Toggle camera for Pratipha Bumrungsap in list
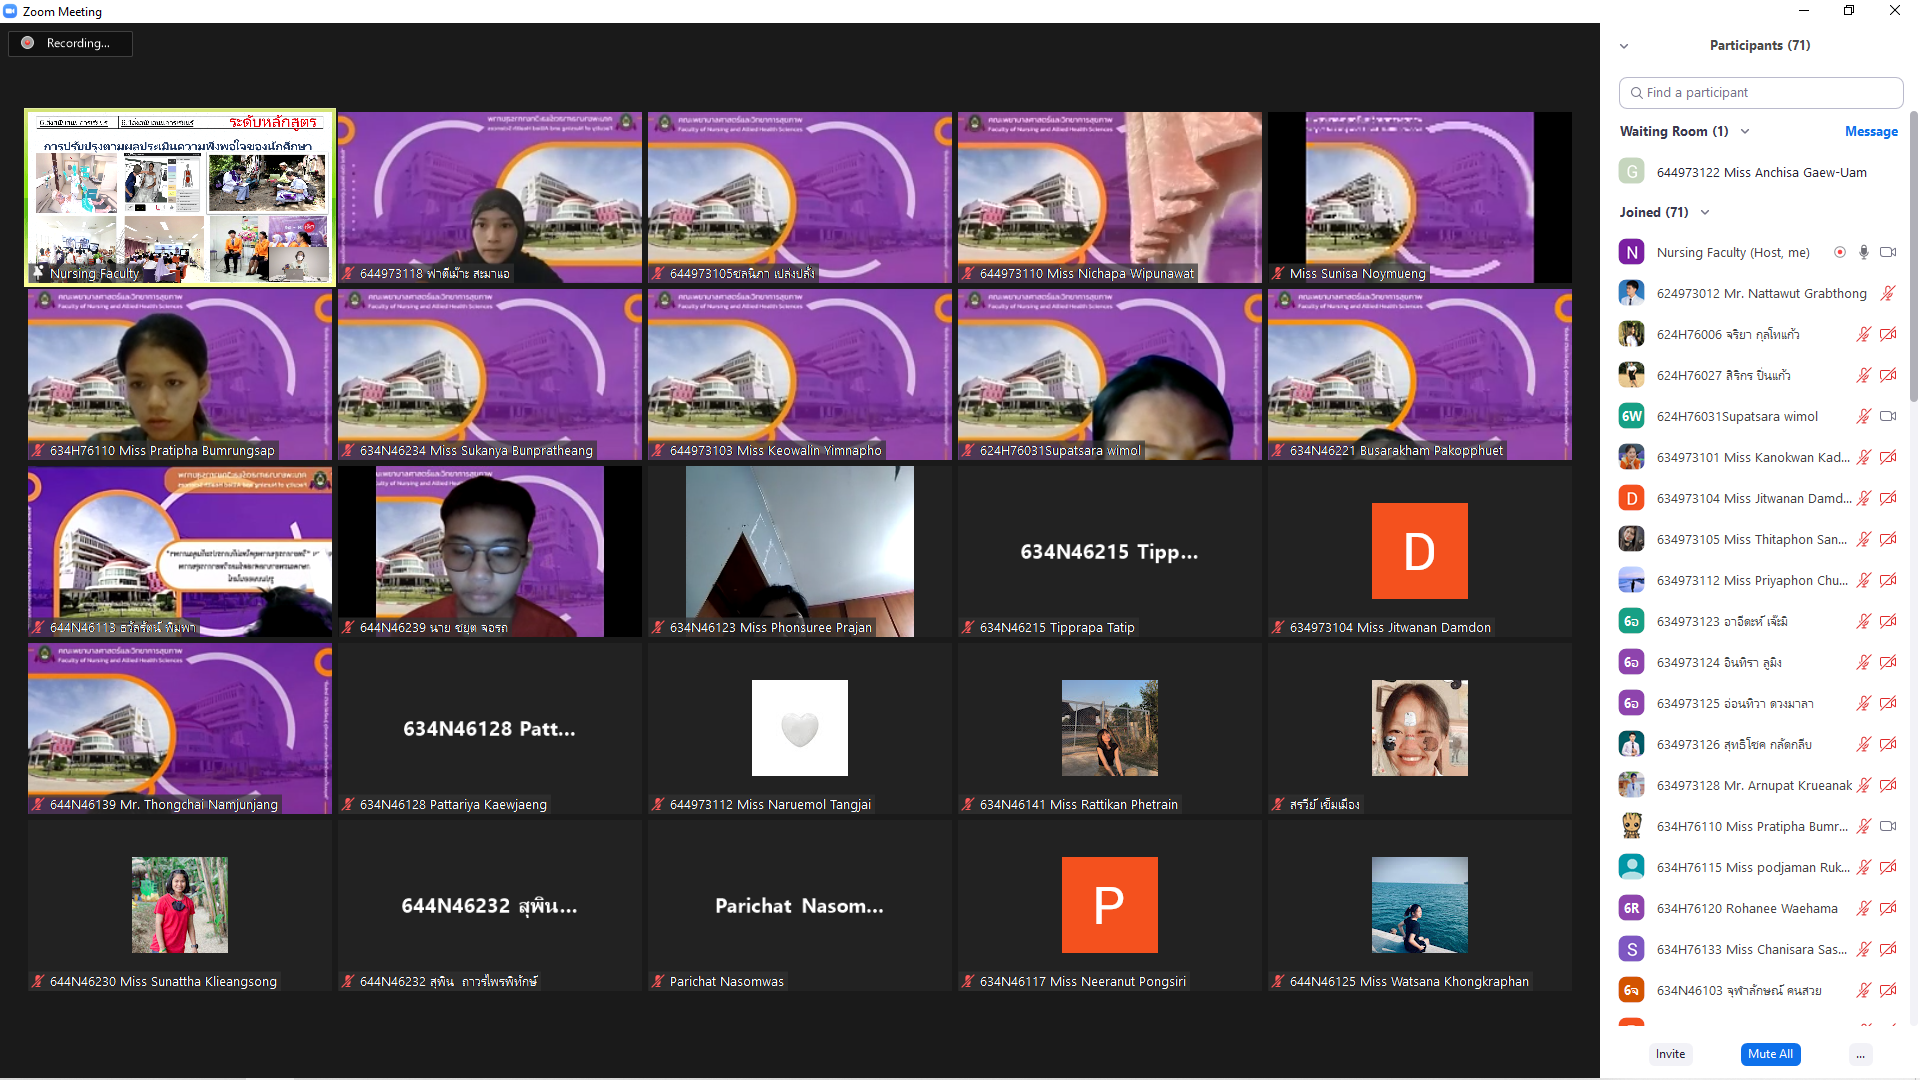The image size is (1920, 1080). tap(1888, 827)
